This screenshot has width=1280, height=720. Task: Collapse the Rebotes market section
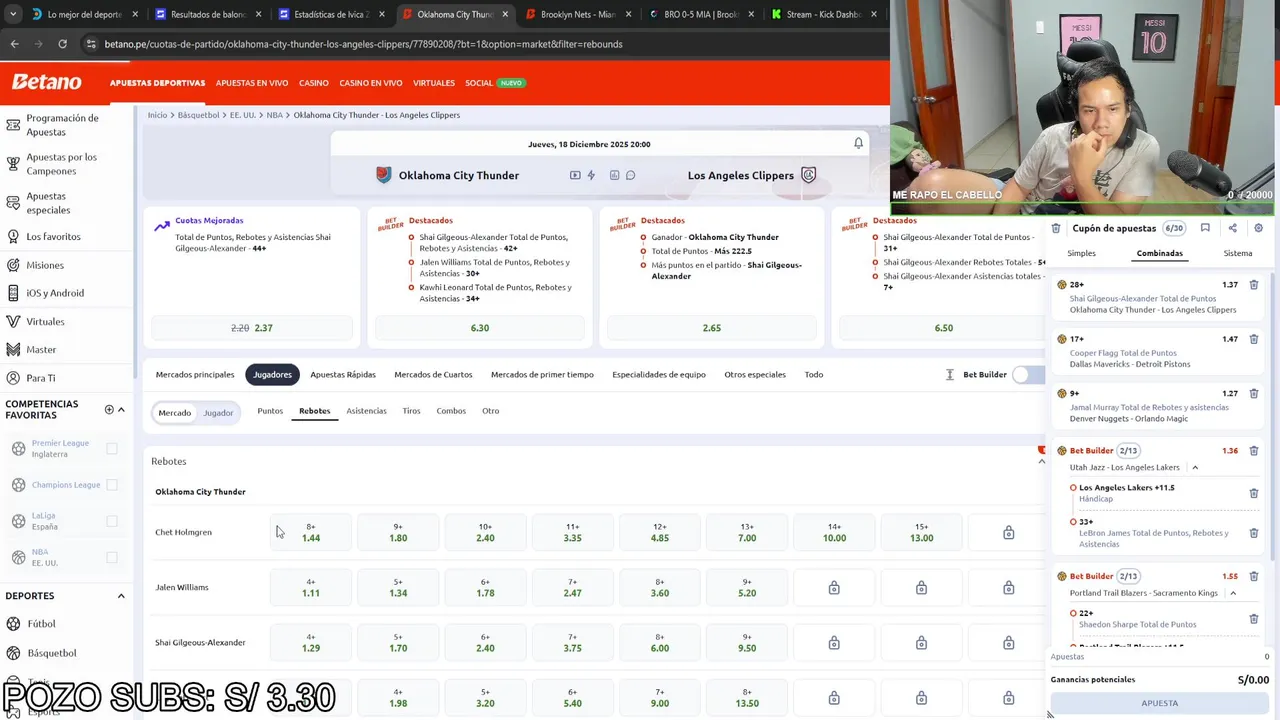click(1041, 461)
